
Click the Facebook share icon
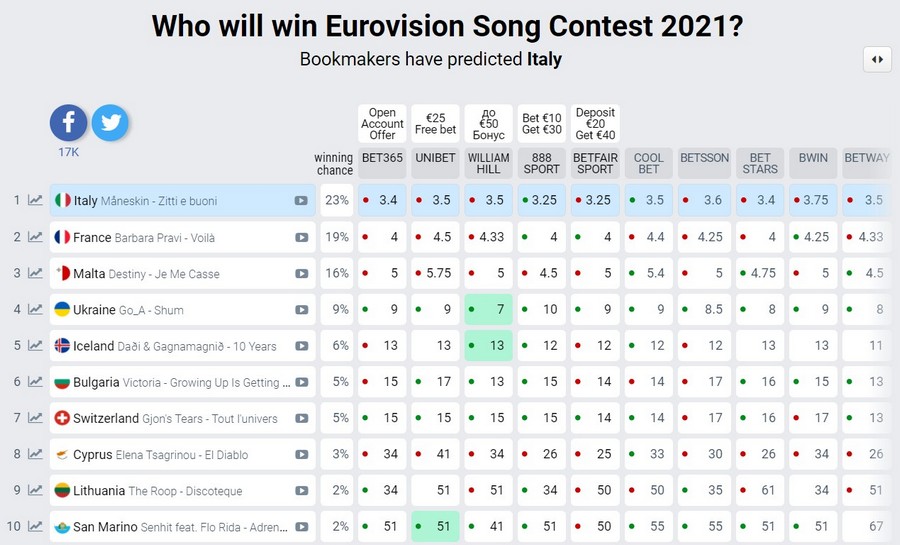tap(69, 123)
